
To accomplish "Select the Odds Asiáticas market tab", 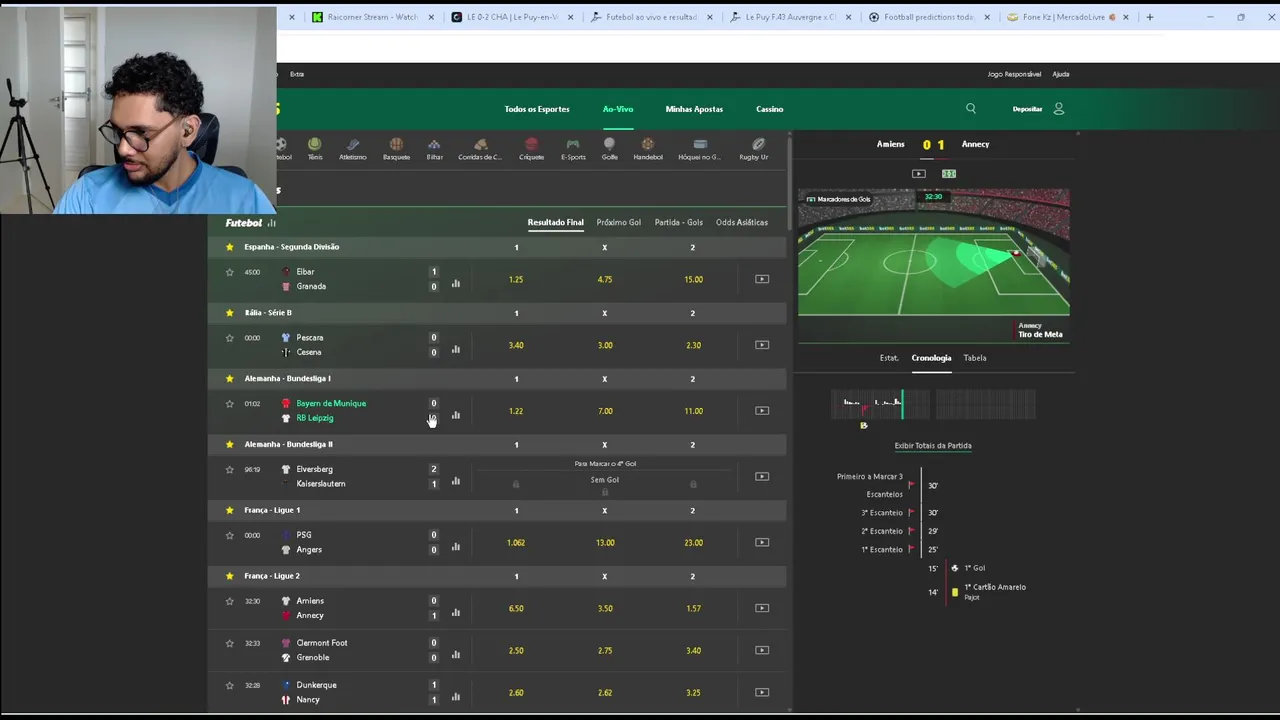I will coord(742,222).
